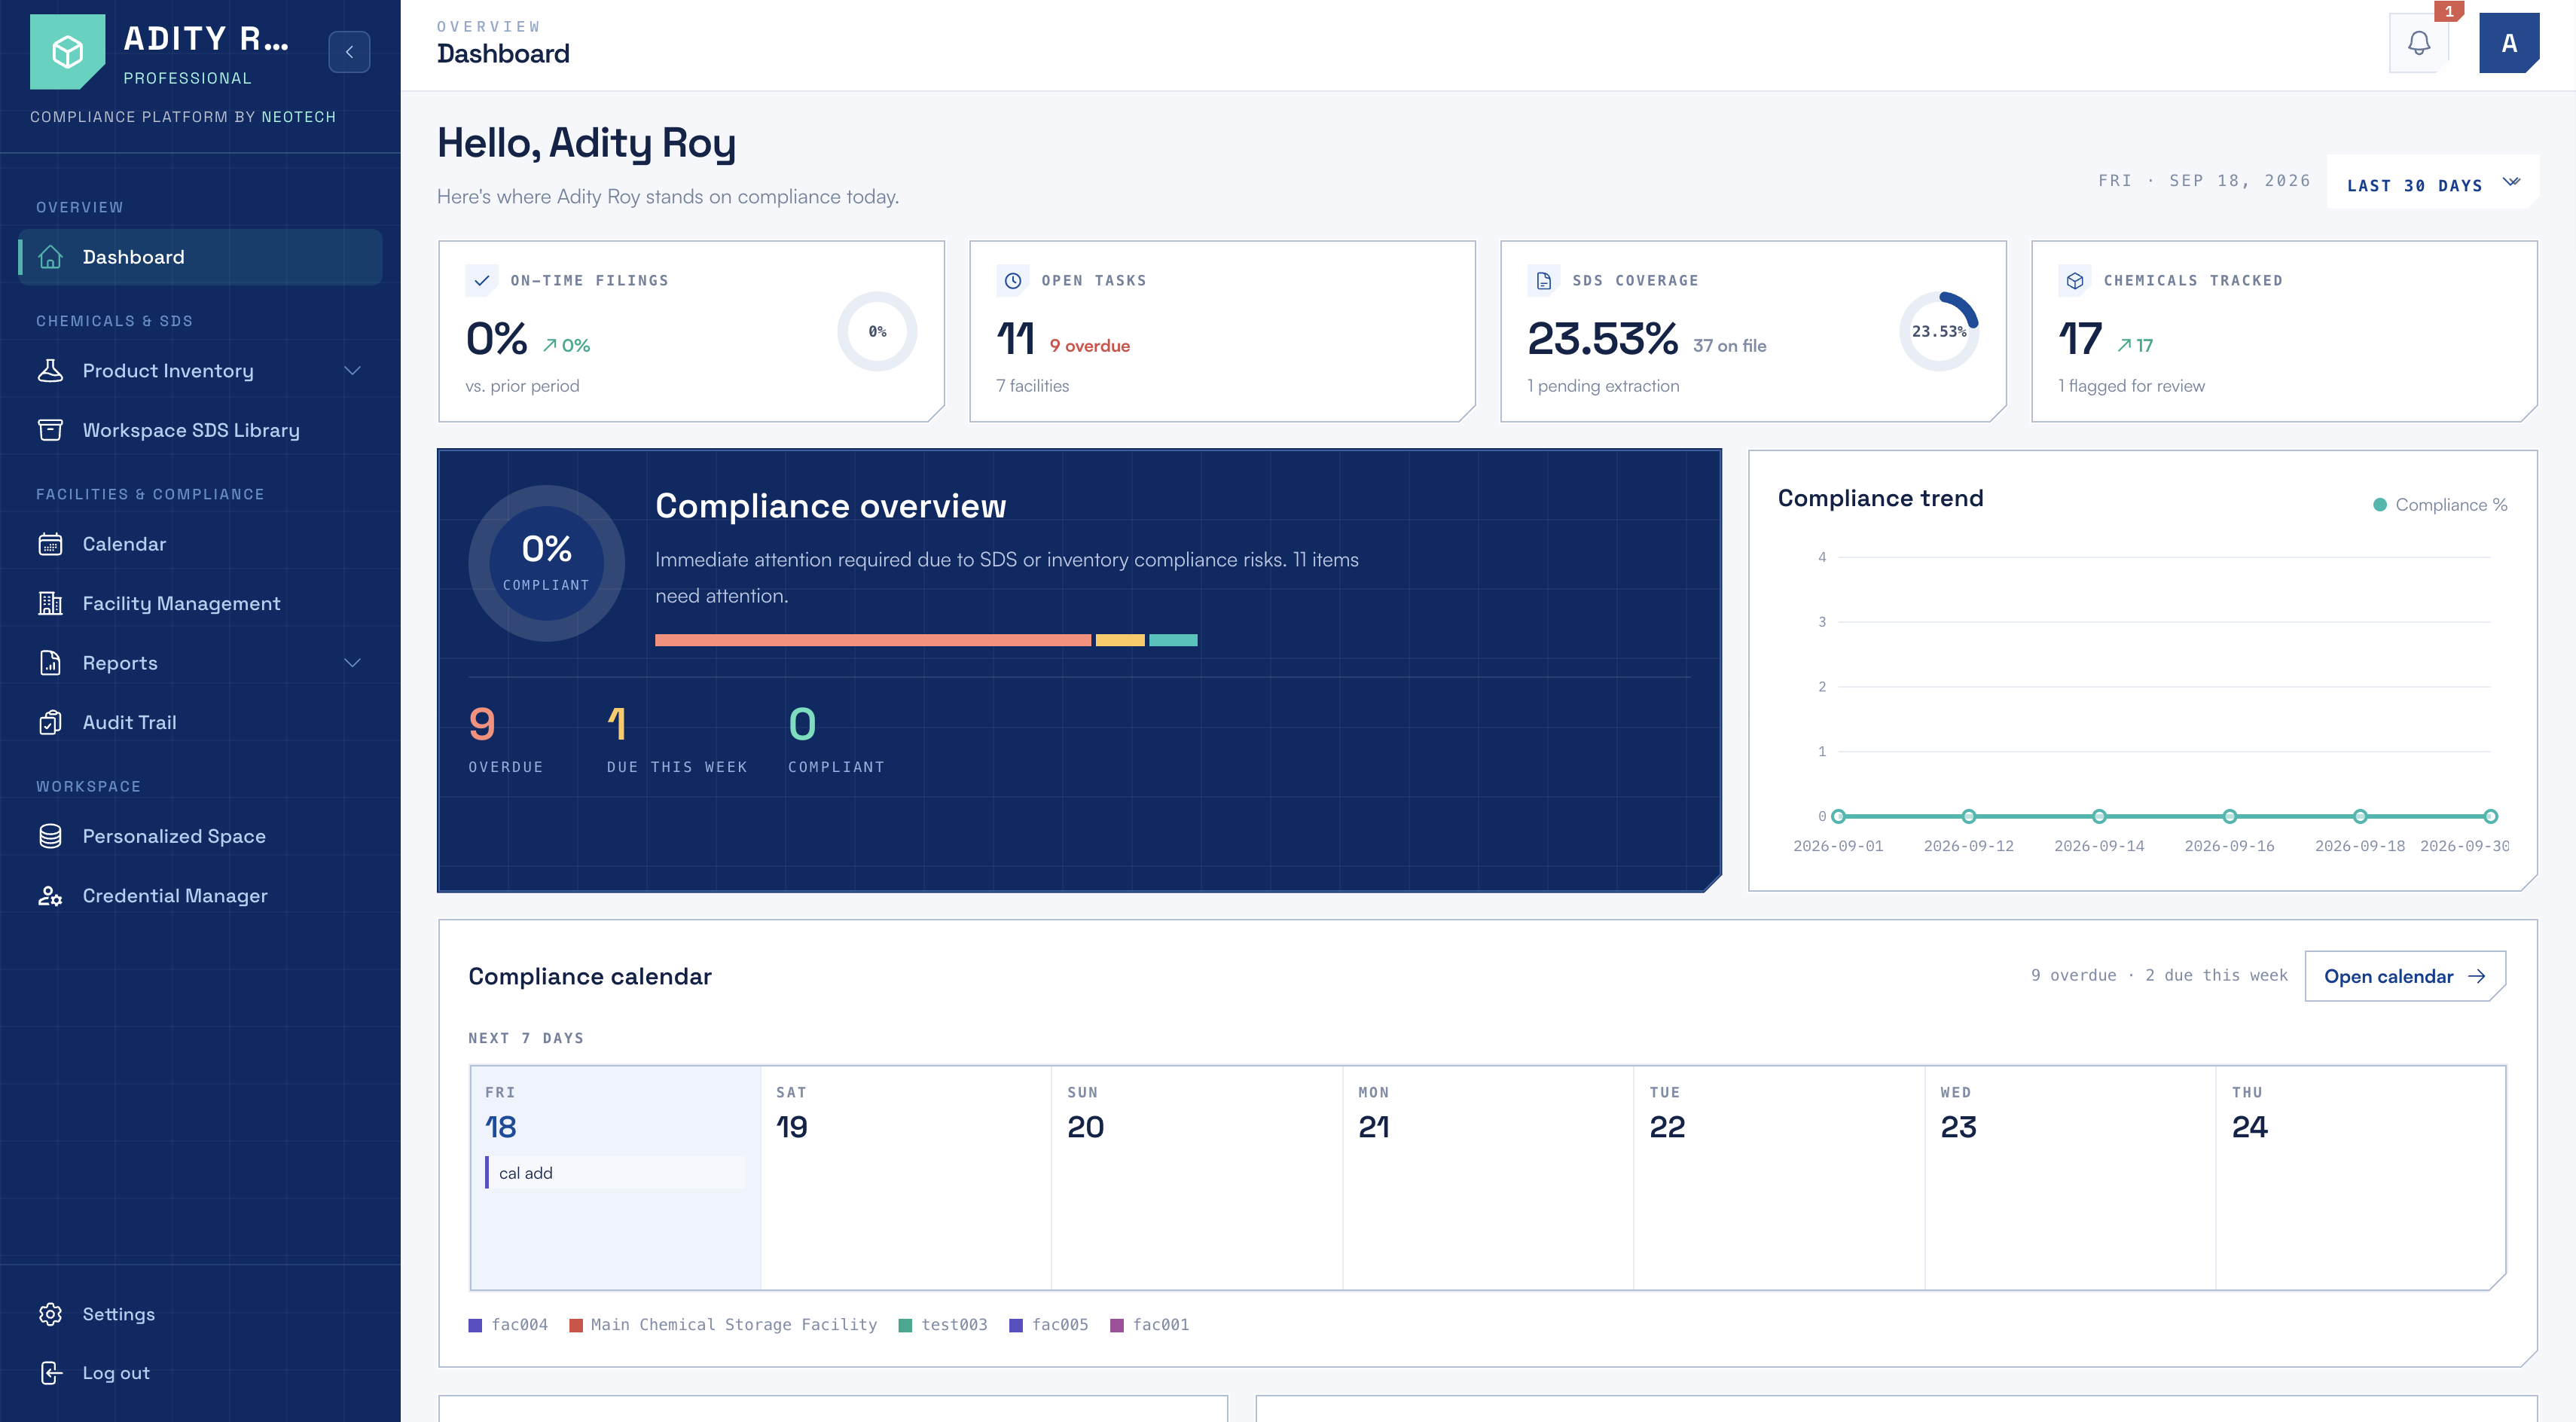The image size is (2576, 1422).
Task: Toggle the Compliance % legend in trend chart
Action: (2440, 505)
